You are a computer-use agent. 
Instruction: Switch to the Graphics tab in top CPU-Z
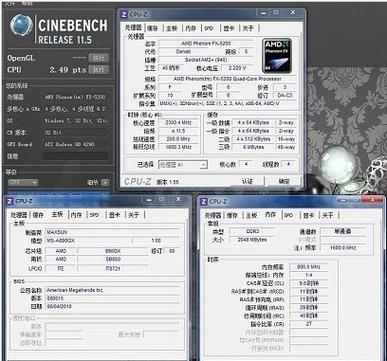229,28
